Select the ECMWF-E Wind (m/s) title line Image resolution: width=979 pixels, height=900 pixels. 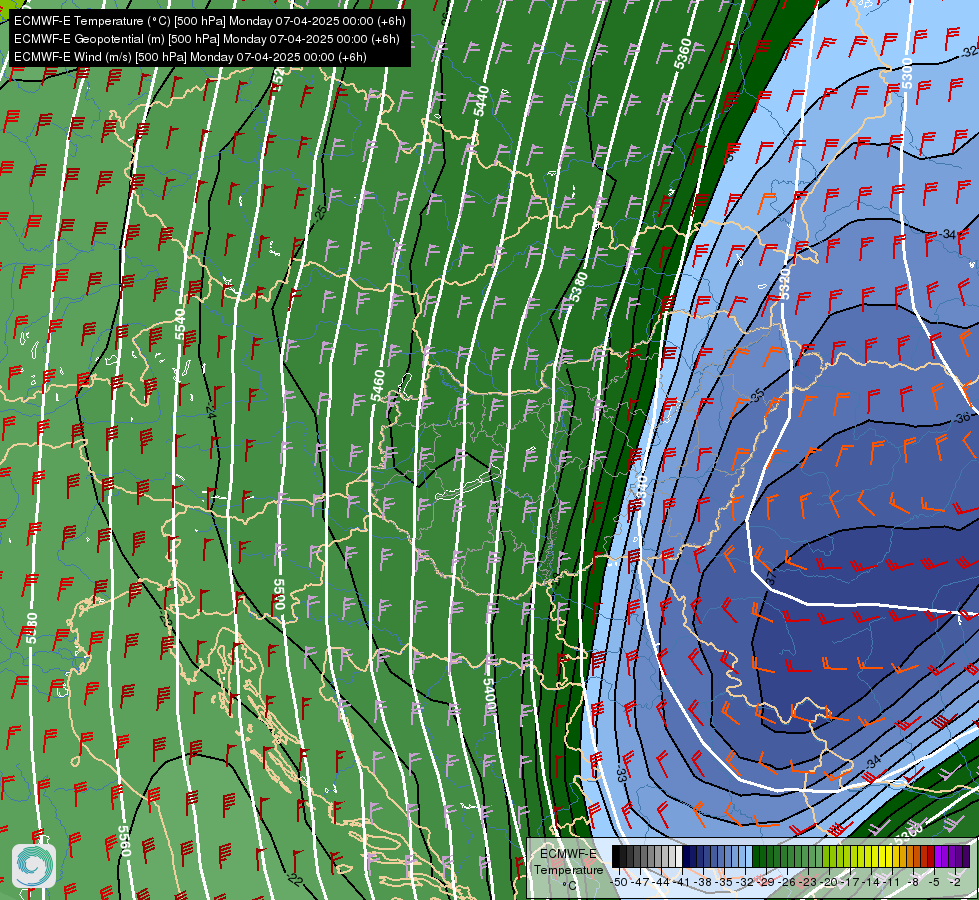pyautogui.click(x=190, y=57)
